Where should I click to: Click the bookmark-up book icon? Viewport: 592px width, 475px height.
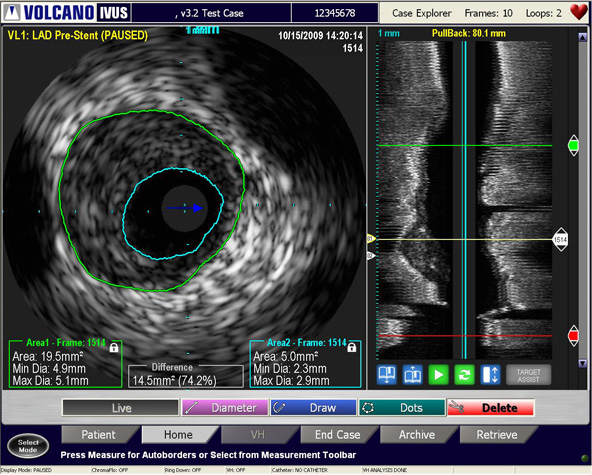pos(413,375)
